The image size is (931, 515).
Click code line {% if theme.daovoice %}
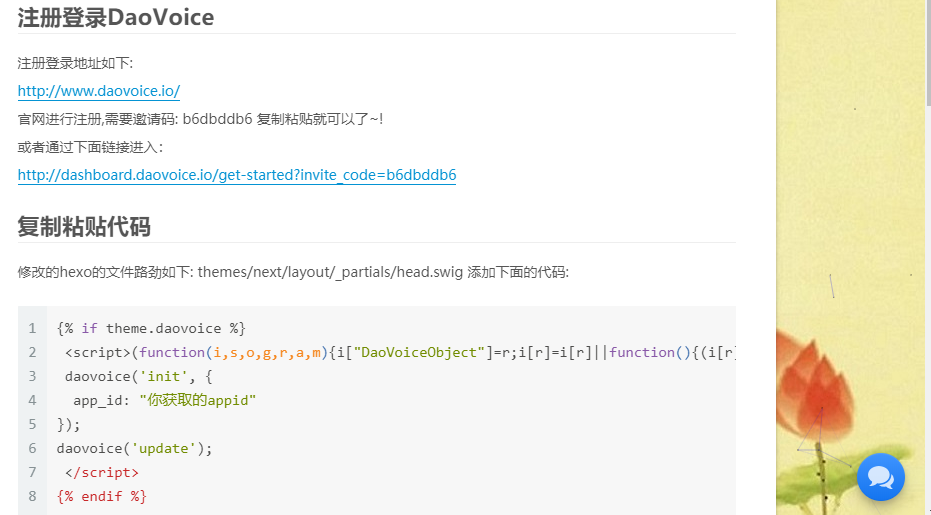click(x=151, y=328)
